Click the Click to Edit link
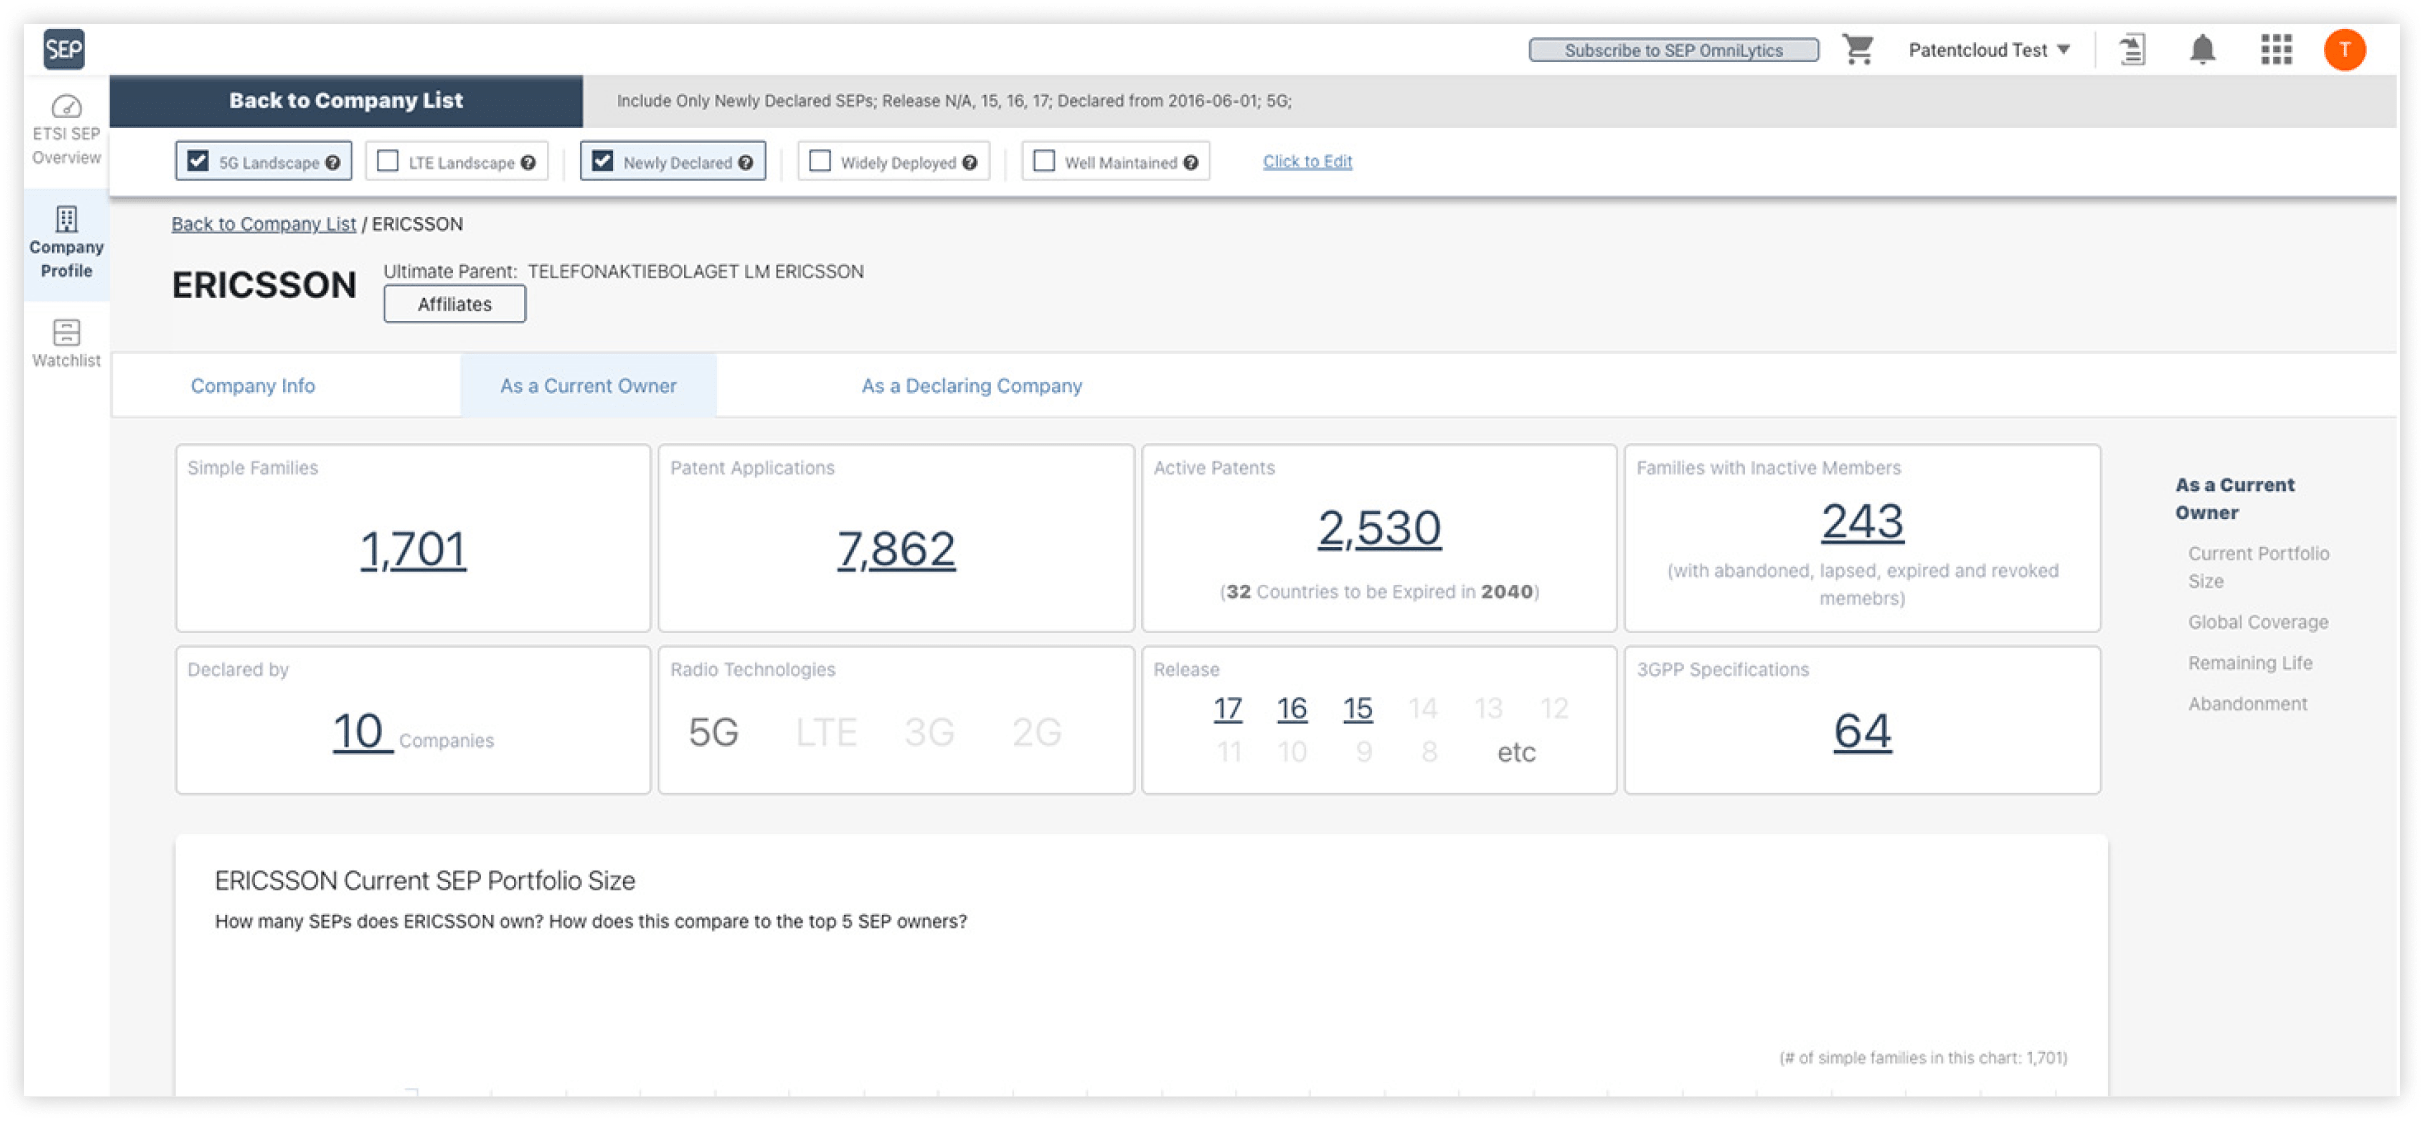This screenshot has width=2424, height=1121. (1307, 161)
